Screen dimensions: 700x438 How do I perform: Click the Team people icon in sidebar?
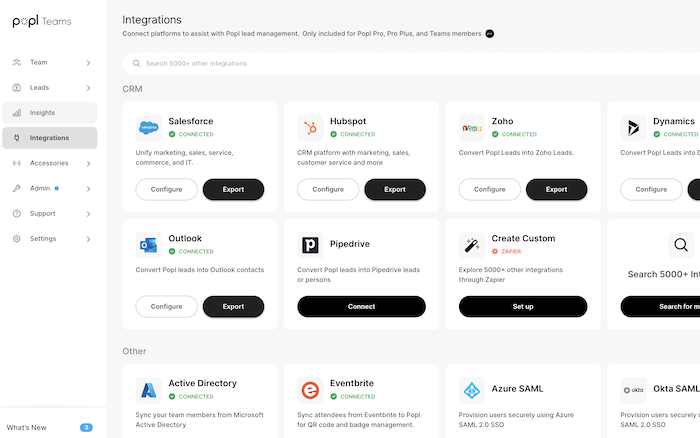(17, 63)
